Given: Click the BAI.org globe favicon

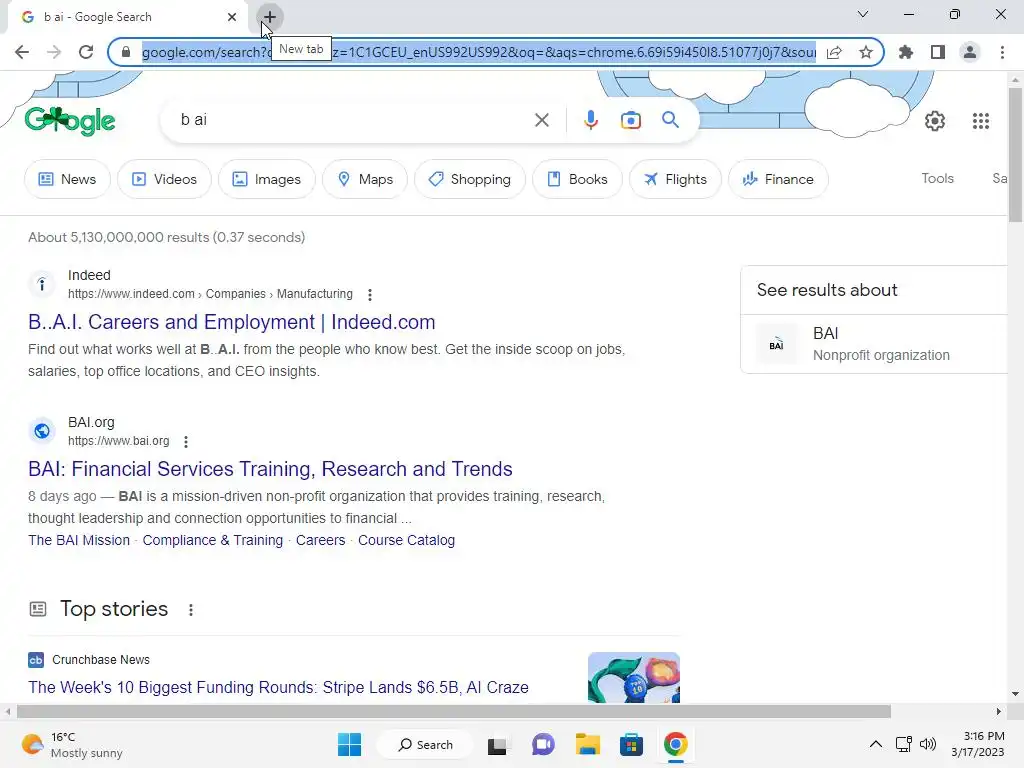Looking at the screenshot, I should [42, 431].
